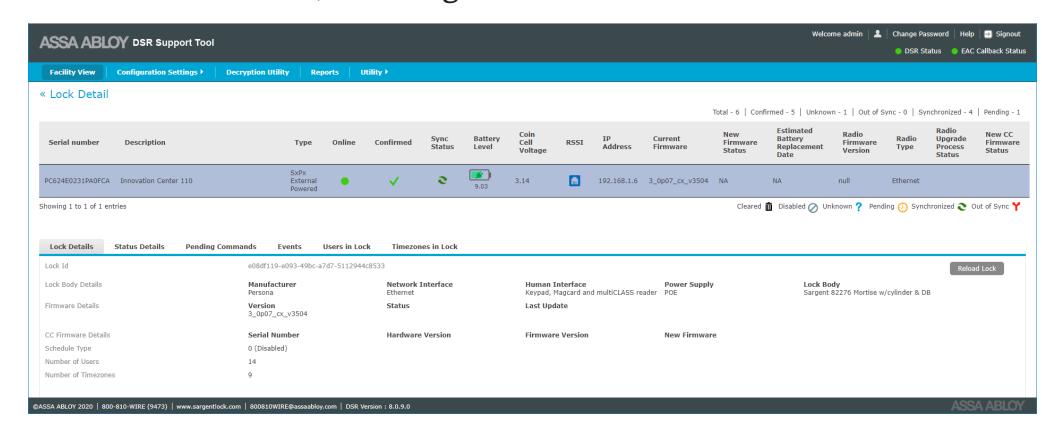1042x427 pixels.
Task: Click the green Confirmed checkmark in row
Action: (393, 181)
